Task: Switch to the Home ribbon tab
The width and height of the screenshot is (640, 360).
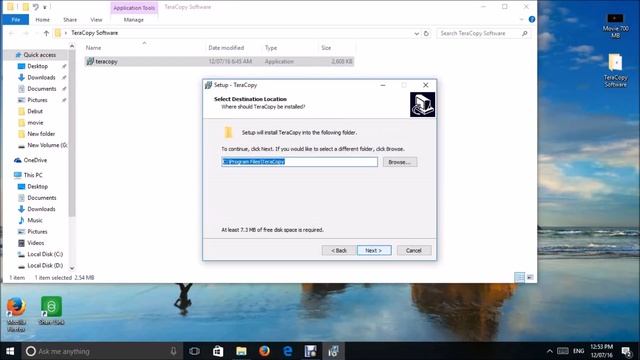Action: 42,20
